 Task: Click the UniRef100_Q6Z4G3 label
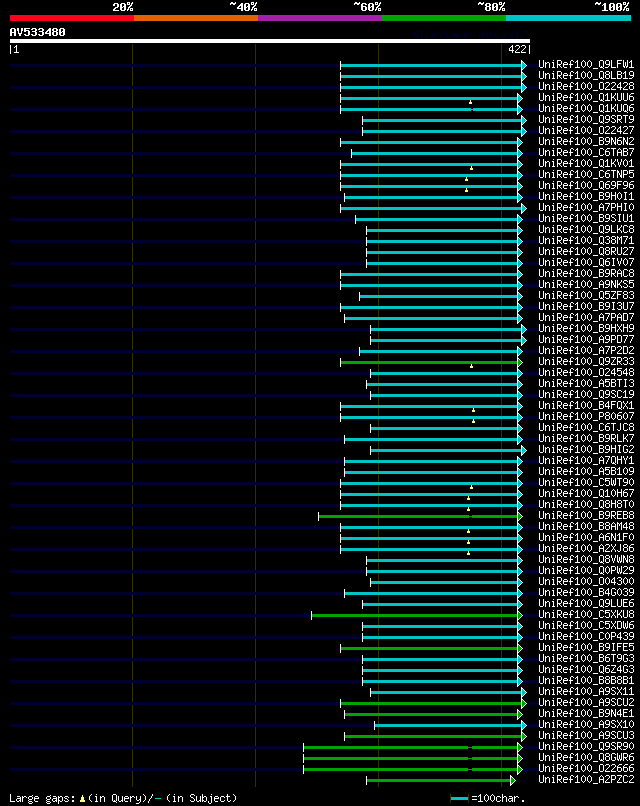(586, 670)
